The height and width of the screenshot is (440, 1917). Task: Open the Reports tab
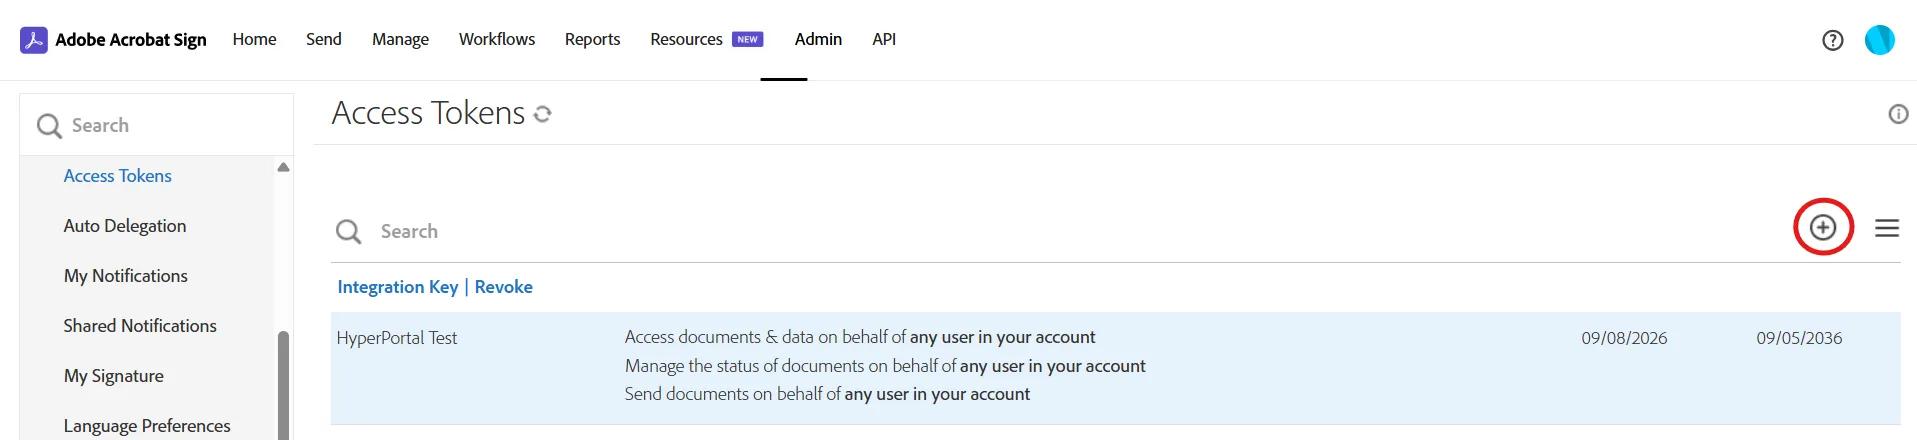(592, 39)
